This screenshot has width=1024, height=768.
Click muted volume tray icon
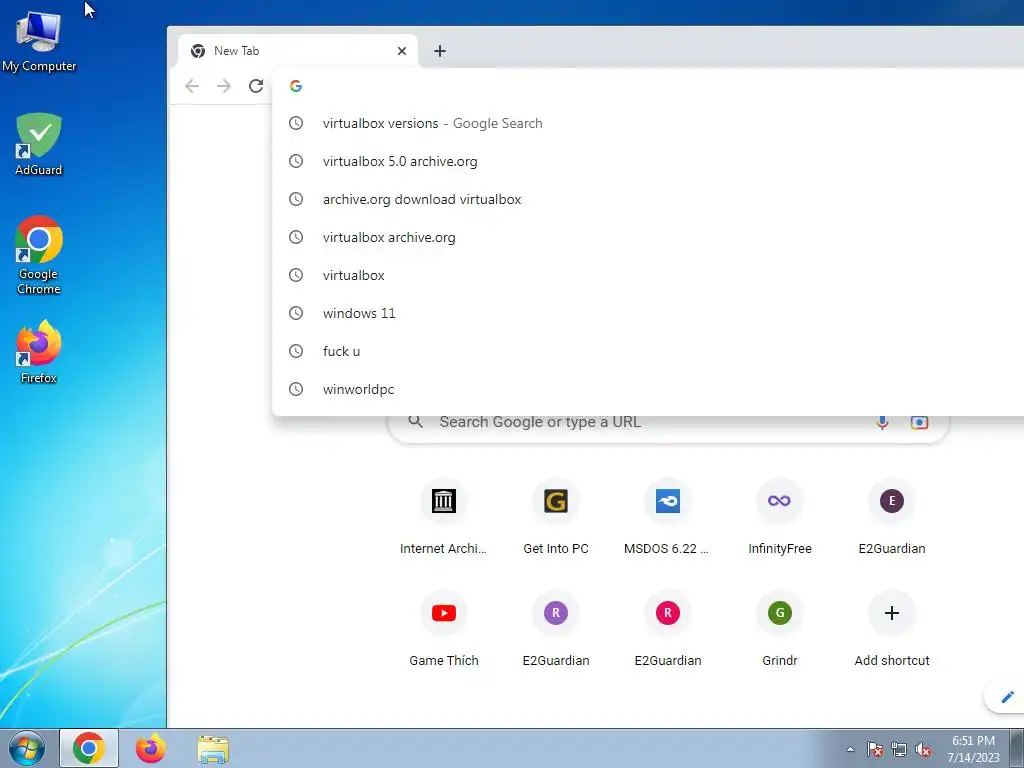pyautogui.click(x=923, y=749)
